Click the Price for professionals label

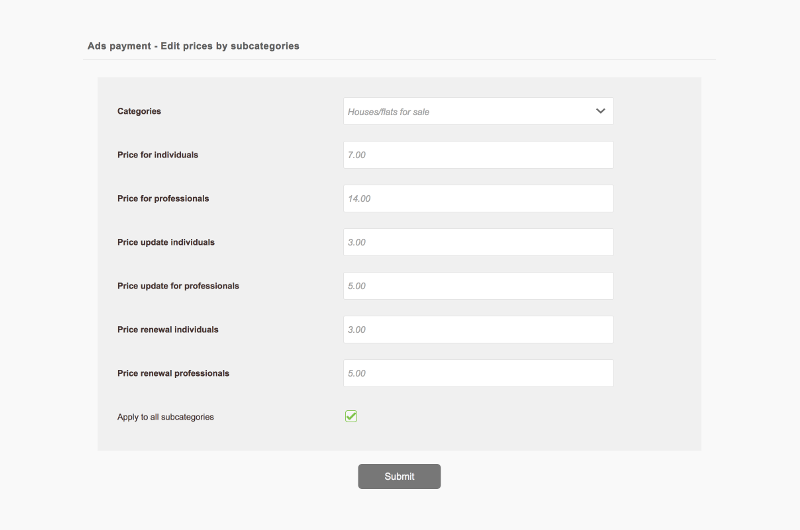(x=163, y=199)
